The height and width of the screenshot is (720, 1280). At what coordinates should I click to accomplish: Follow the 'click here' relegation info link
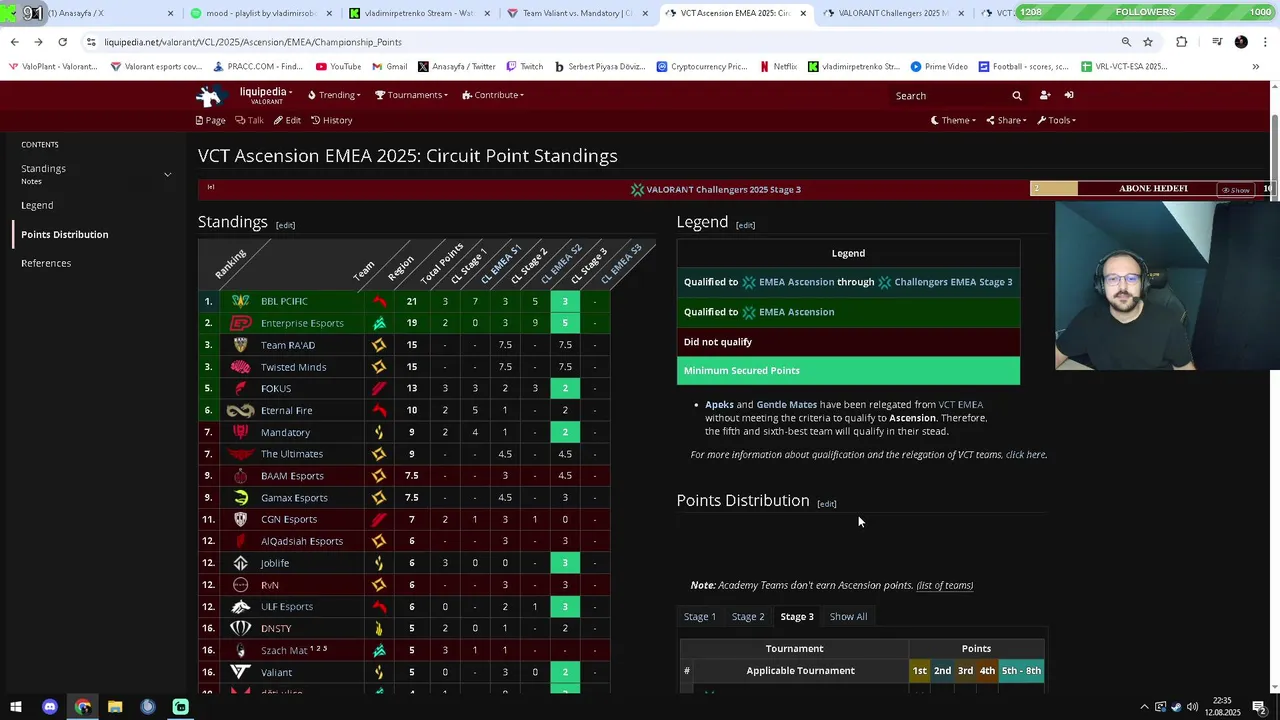pos(1025,455)
